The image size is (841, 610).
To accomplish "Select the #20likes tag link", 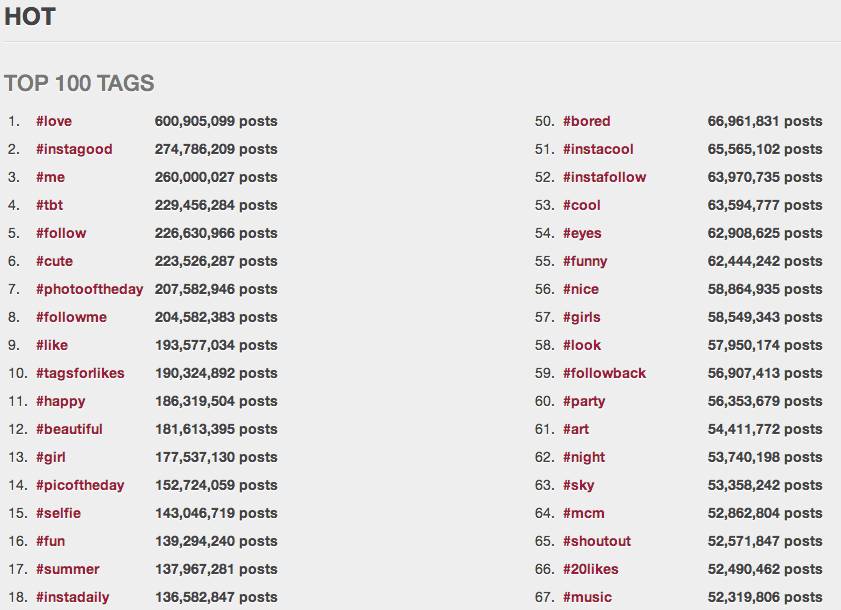I will (590, 569).
